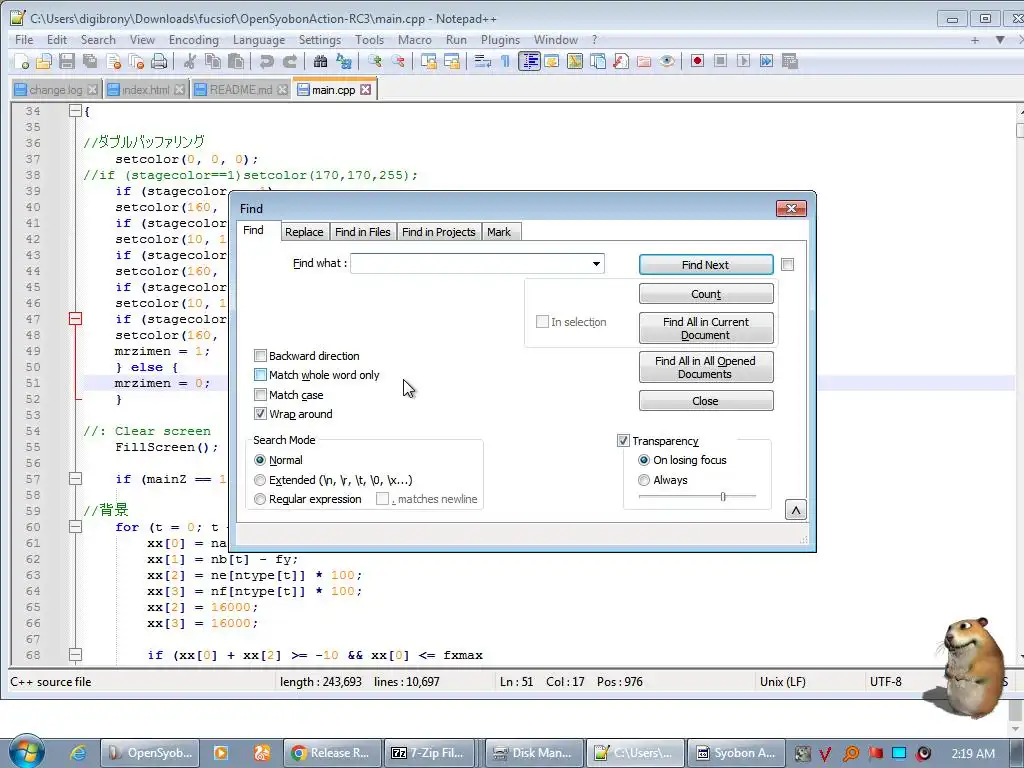The height and width of the screenshot is (768, 1024).
Task: Click the Count button
Action: click(x=706, y=294)
